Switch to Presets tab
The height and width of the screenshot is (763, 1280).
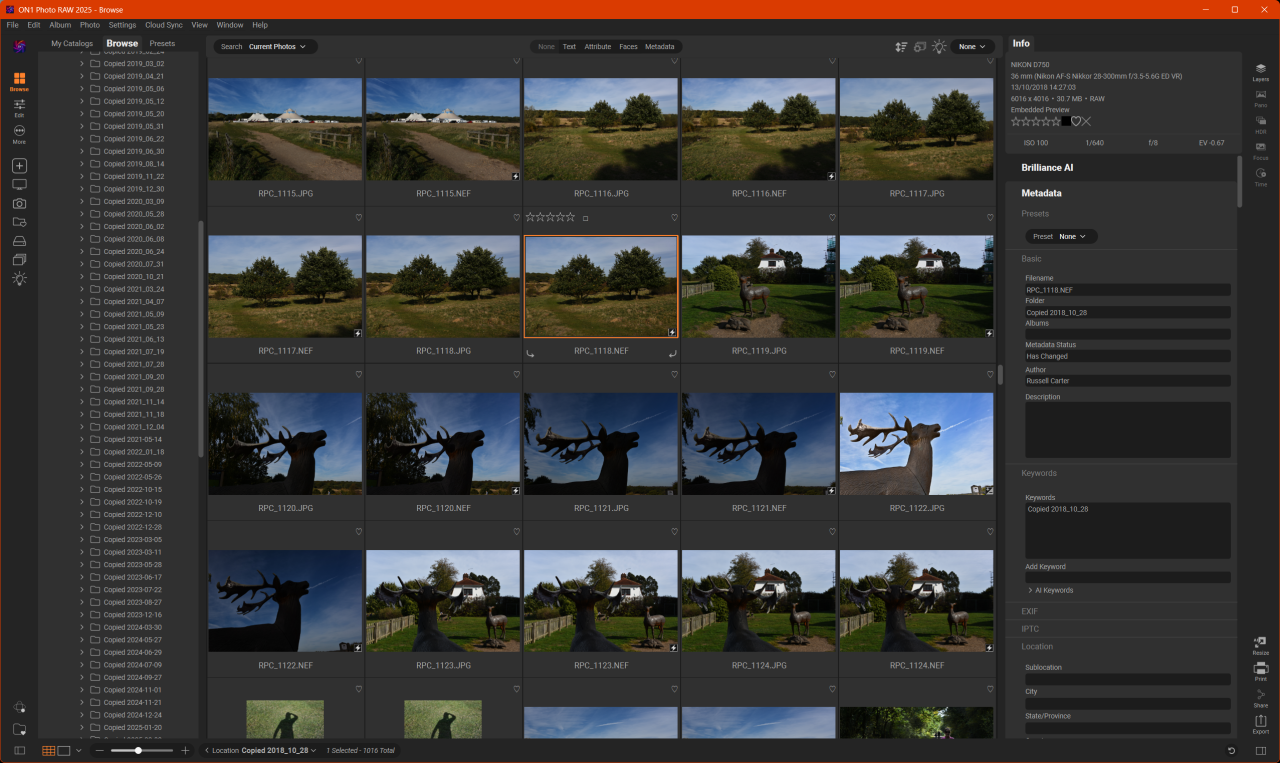point(162,44)
